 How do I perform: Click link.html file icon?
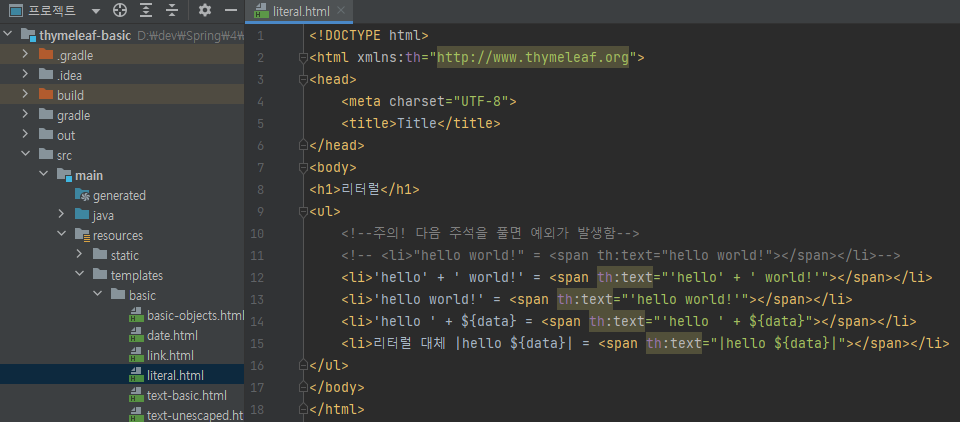pyautogui.click(x=136, y=356)
